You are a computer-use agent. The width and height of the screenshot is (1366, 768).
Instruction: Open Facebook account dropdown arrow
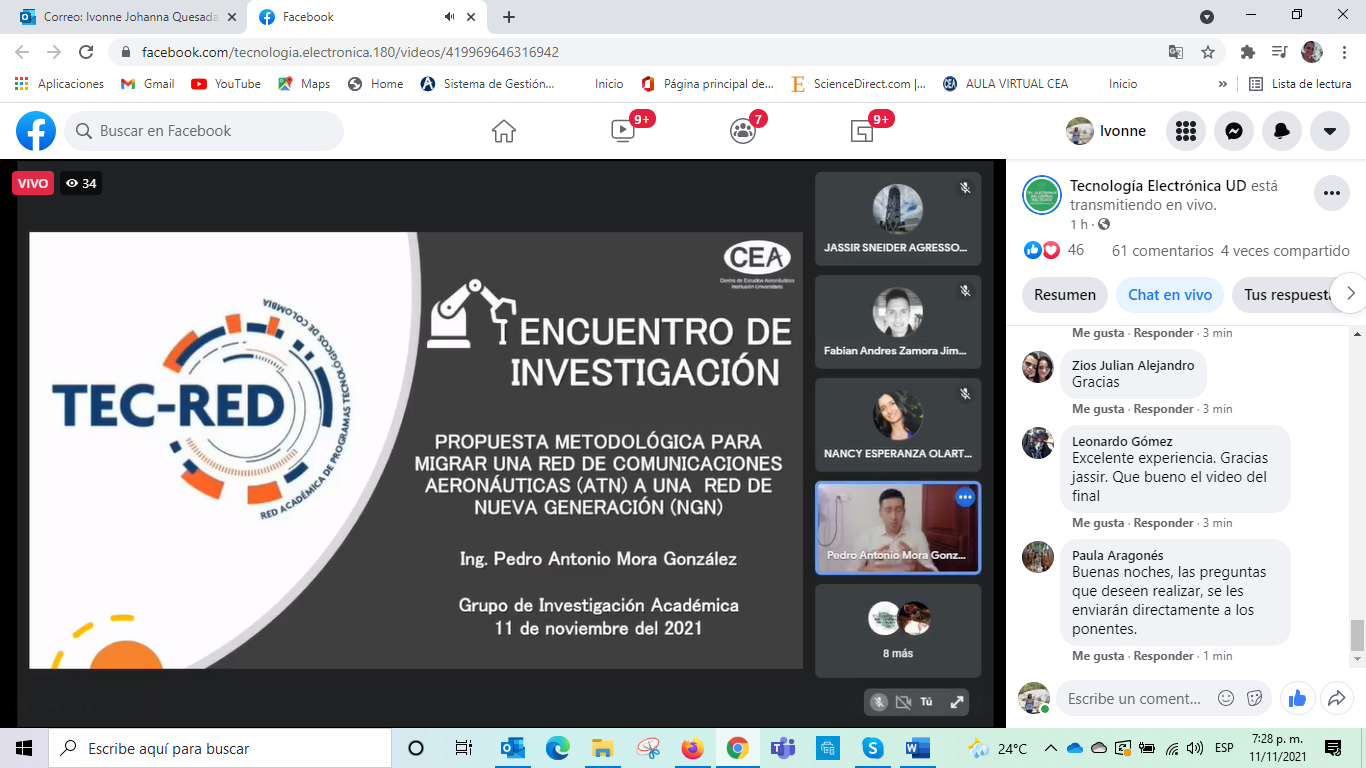[x=1330, y=131]
